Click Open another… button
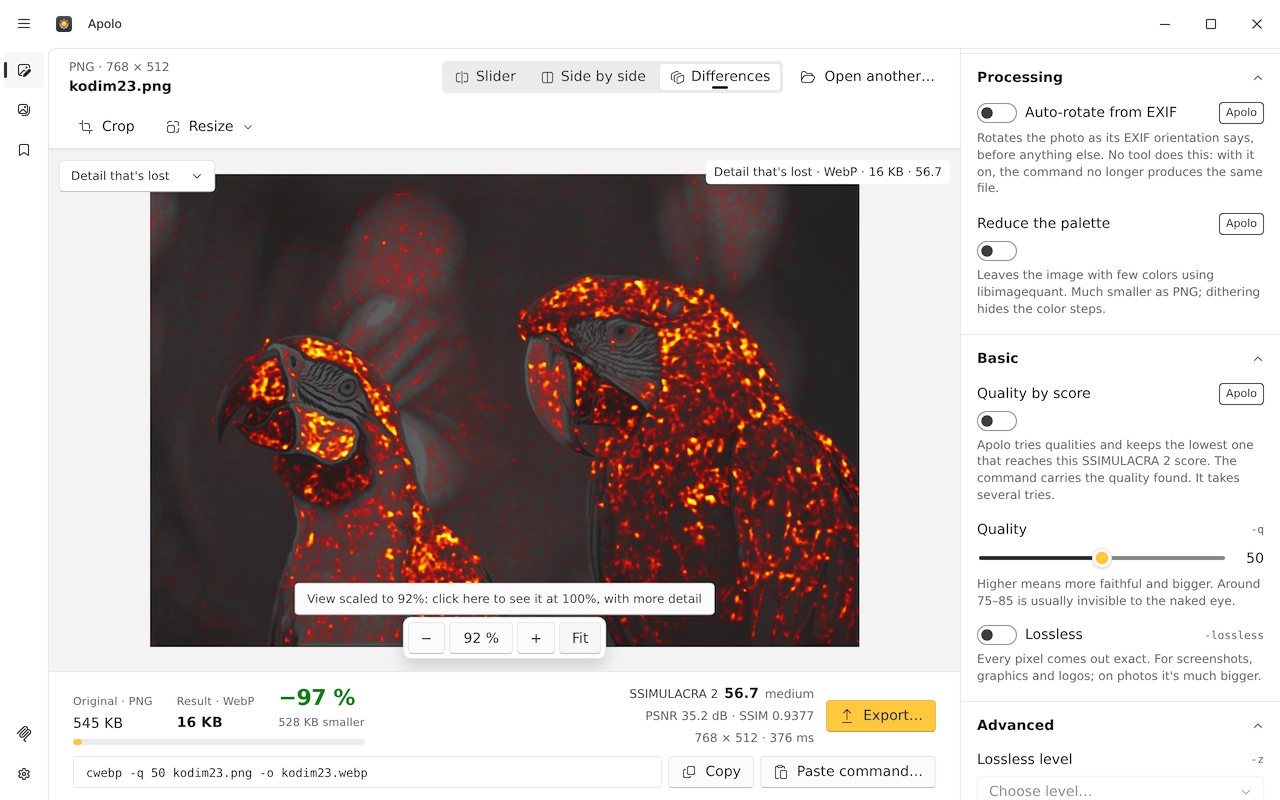This screenshot has height=800, width=1280. [867, 76]
